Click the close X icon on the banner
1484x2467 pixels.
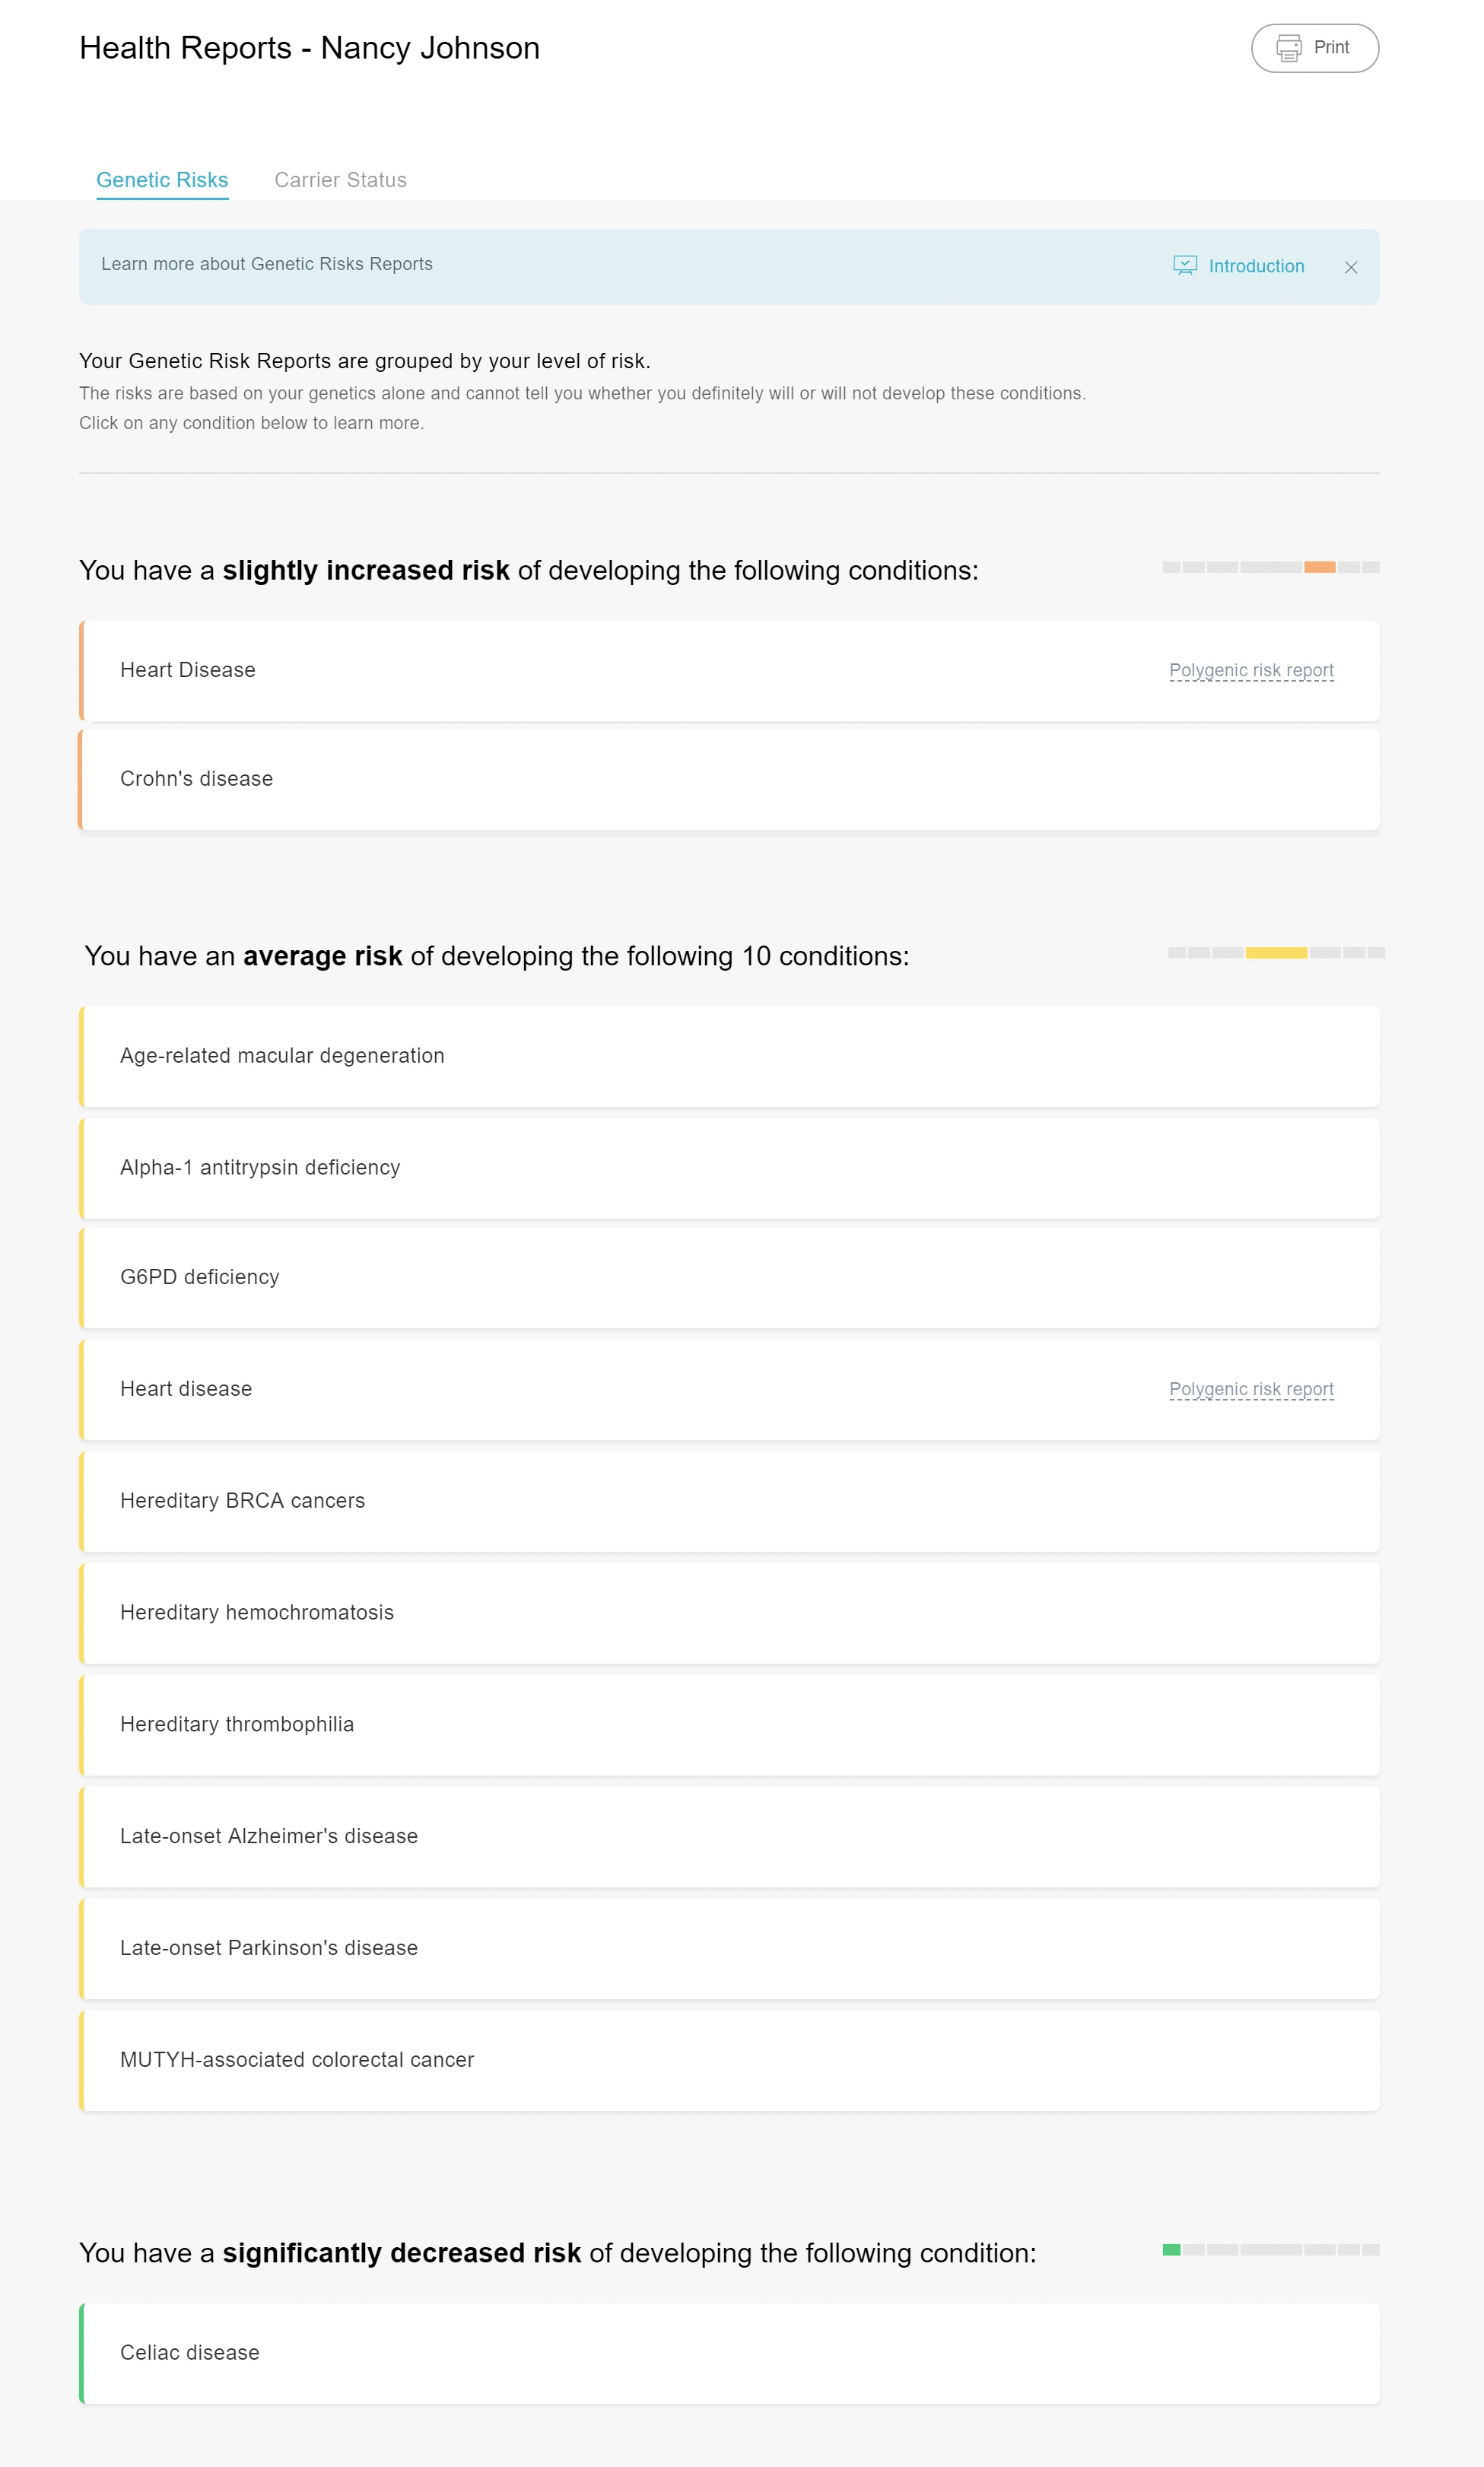[1350, 266]
